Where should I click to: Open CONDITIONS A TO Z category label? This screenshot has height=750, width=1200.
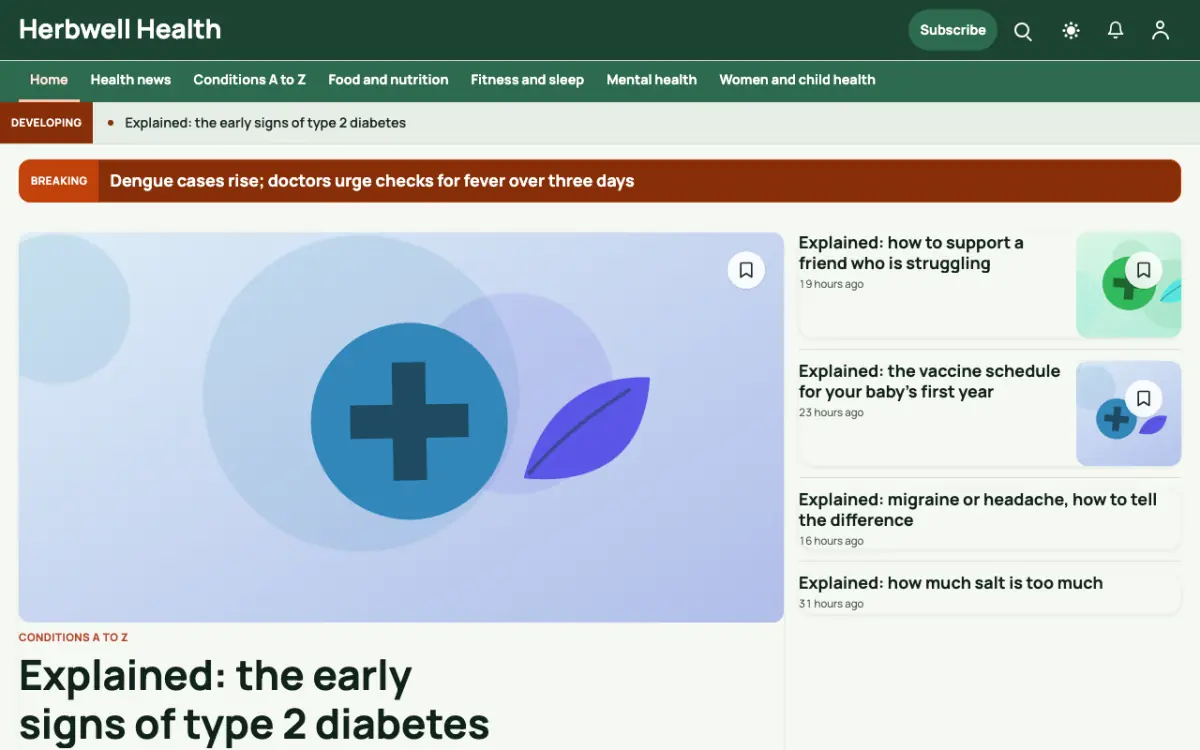click(x=73, y=637)
